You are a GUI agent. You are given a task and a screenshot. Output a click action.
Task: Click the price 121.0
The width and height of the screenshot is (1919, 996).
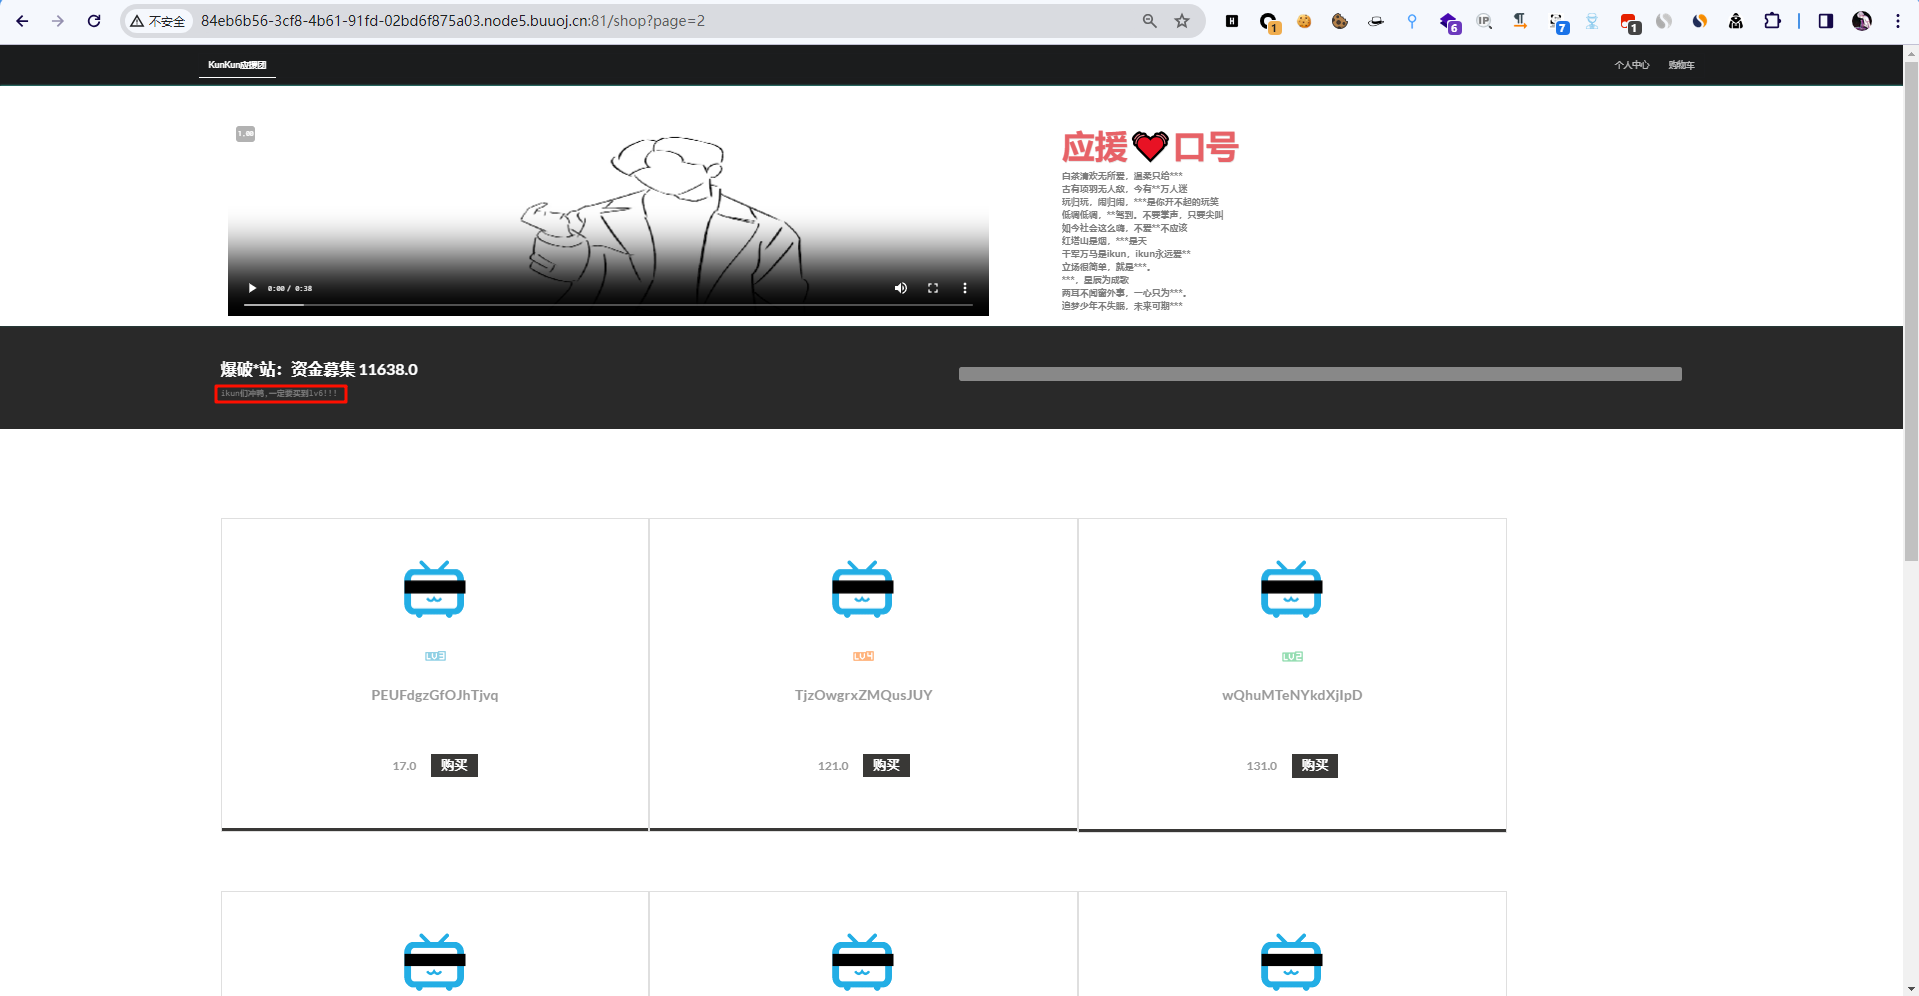(x=833, y=766)
